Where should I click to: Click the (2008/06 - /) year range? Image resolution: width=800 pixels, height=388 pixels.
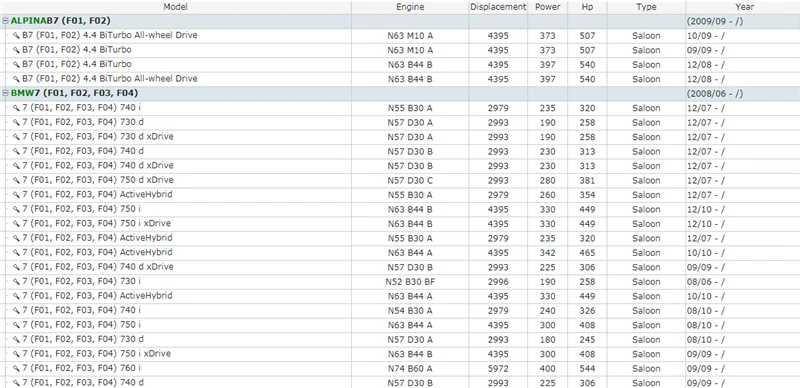click(715, 94)
